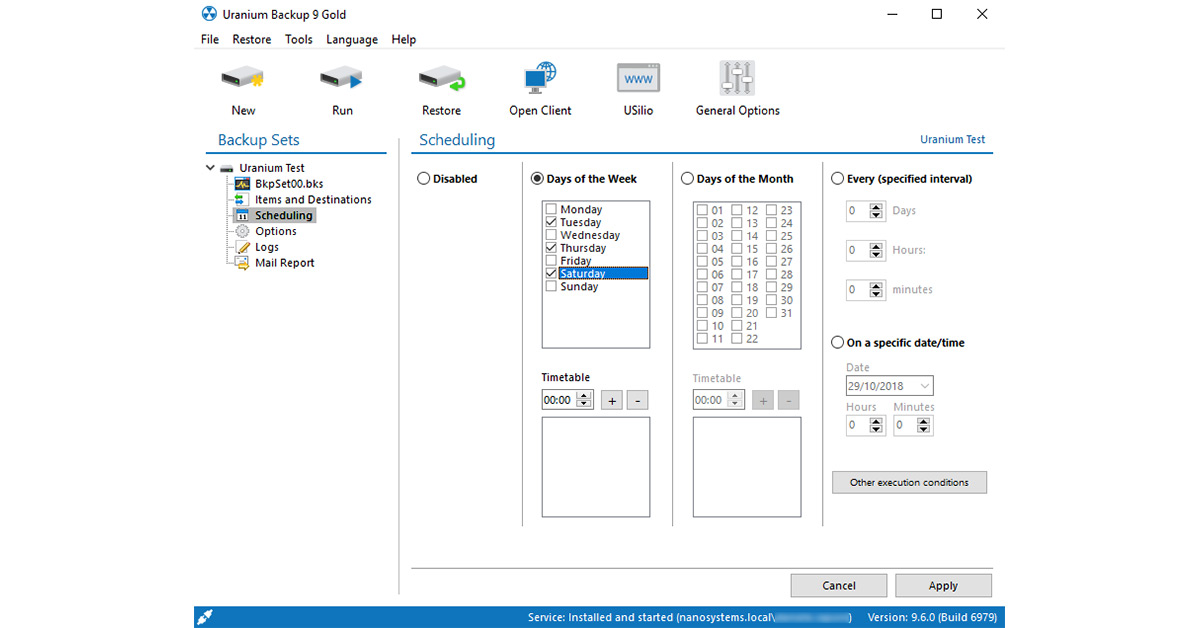Click the Restore toolbar icon
Image resolution: width=1200 pixels, height=628 pixels.
tap(441, 80)
